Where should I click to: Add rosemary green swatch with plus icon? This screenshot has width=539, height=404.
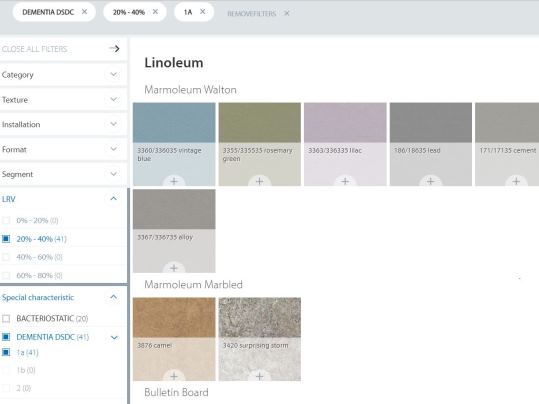coord(260,181)
